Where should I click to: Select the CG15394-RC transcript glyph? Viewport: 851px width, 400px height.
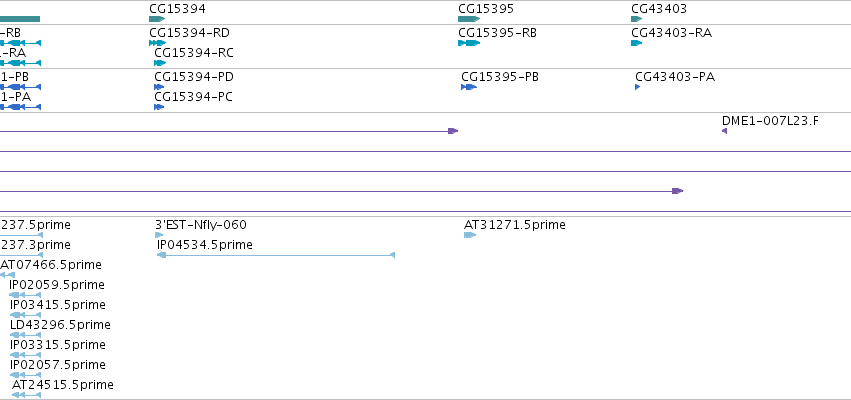pos(160,63)
